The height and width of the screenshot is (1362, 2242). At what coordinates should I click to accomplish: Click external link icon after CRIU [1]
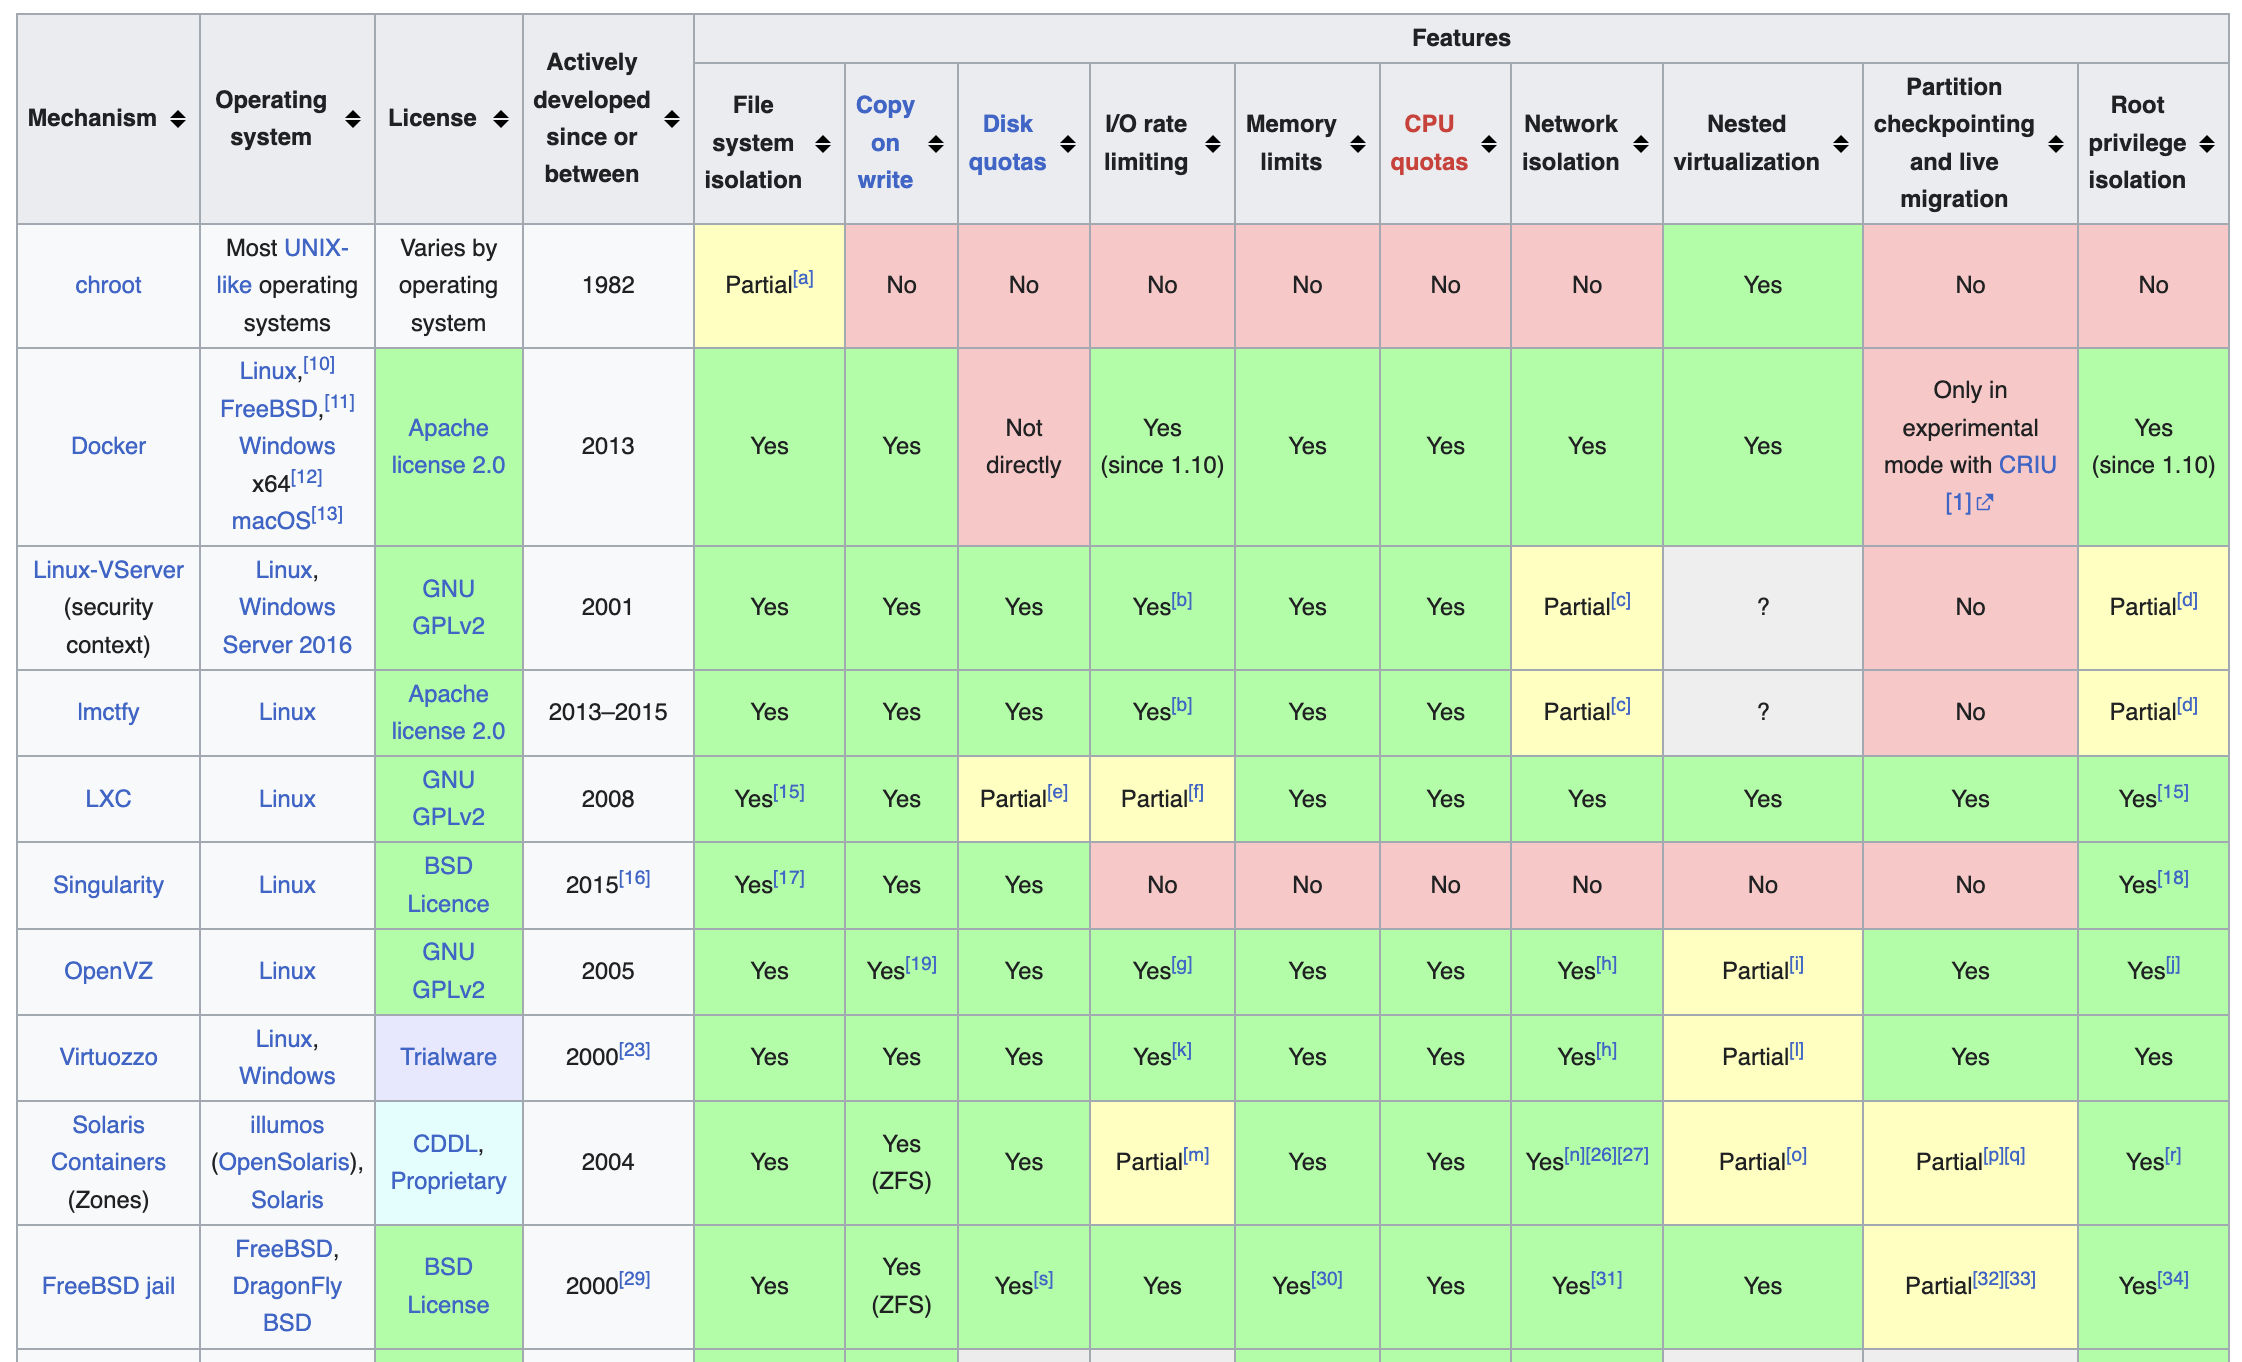click(1985, 502)
